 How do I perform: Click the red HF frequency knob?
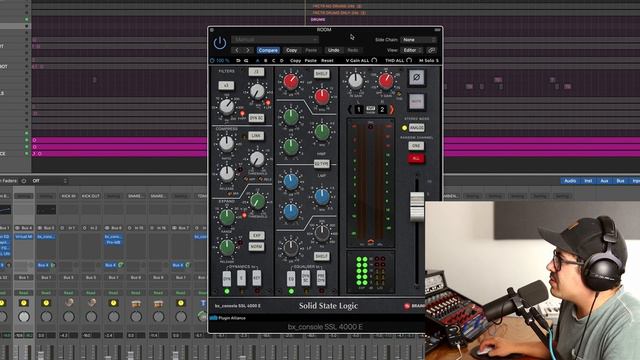tap(322, 97)
